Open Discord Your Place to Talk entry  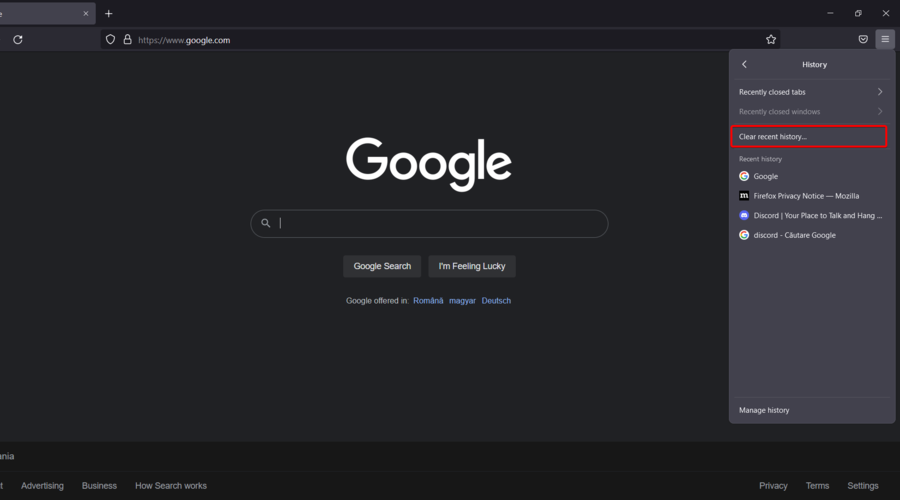(x=810, y=215)
